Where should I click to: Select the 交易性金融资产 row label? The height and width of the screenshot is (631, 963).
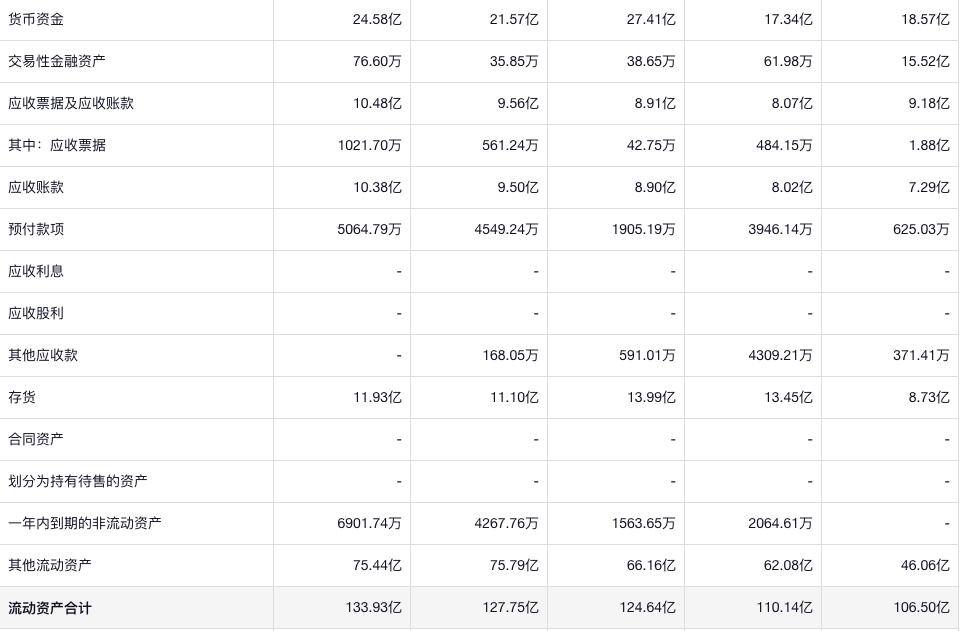(x=57, y=61)
